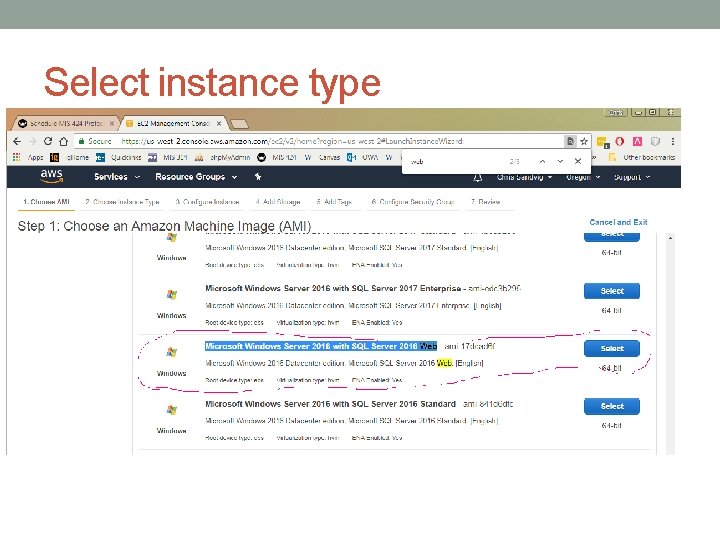
Task: Go to next find result arrow
Action: (560, 161)
